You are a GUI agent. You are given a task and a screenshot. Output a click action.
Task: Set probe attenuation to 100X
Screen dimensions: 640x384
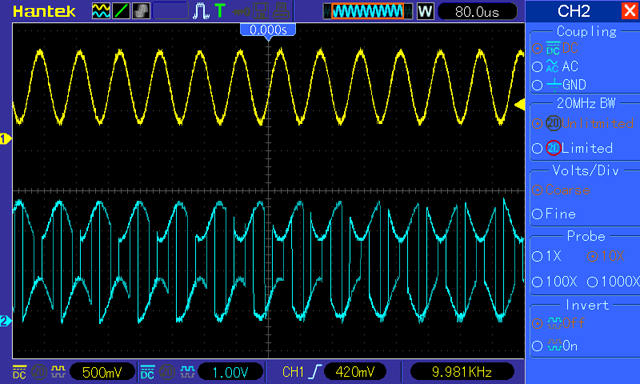[555, 282]
